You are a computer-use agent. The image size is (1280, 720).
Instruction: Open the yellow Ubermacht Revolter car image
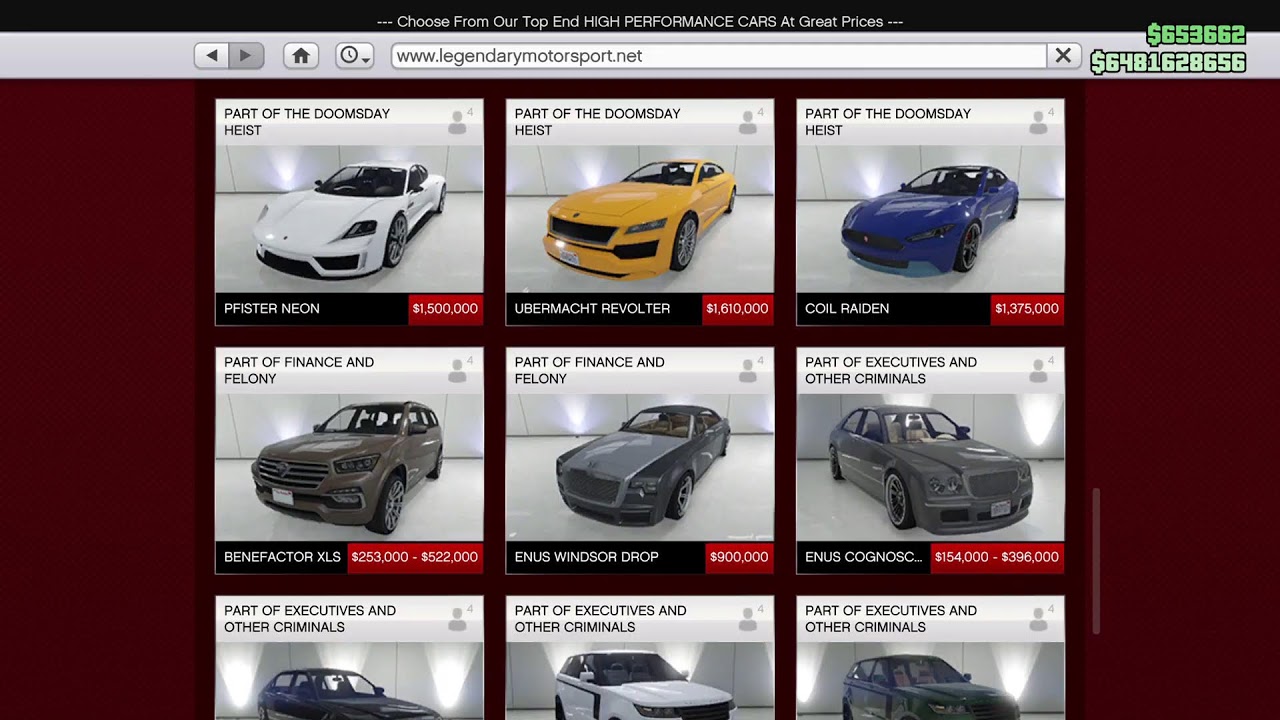(640, 219)
